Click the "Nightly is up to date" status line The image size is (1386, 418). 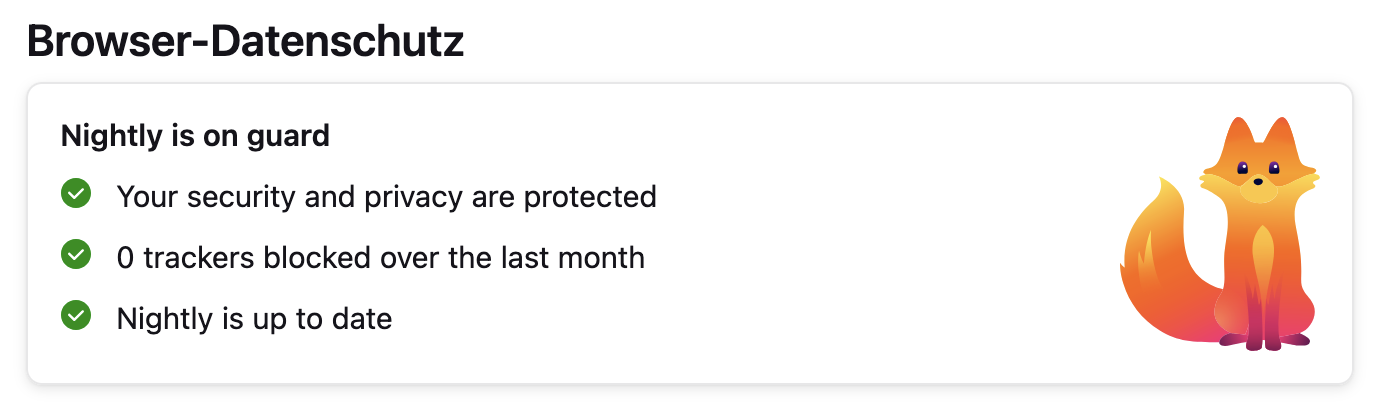254,319
